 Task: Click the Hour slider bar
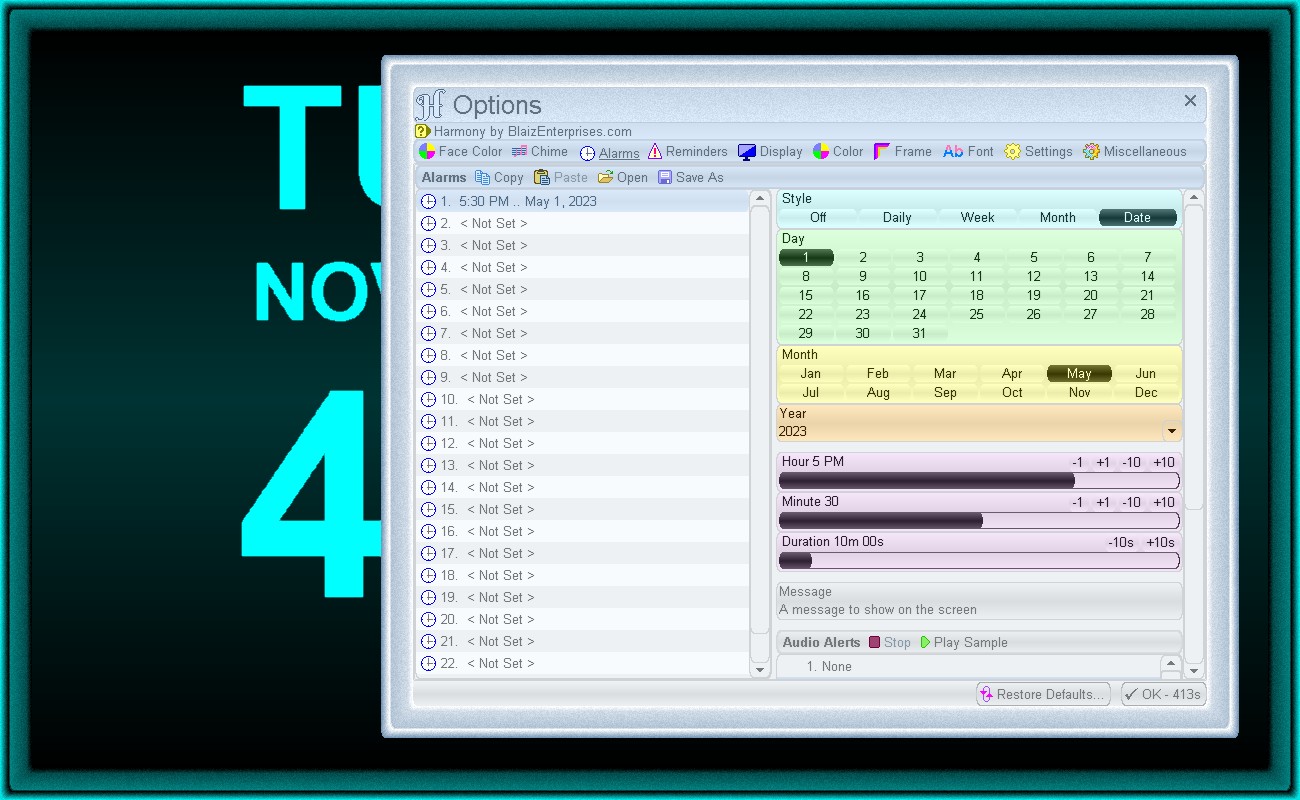pyautogui.click(x=979, y=481)
